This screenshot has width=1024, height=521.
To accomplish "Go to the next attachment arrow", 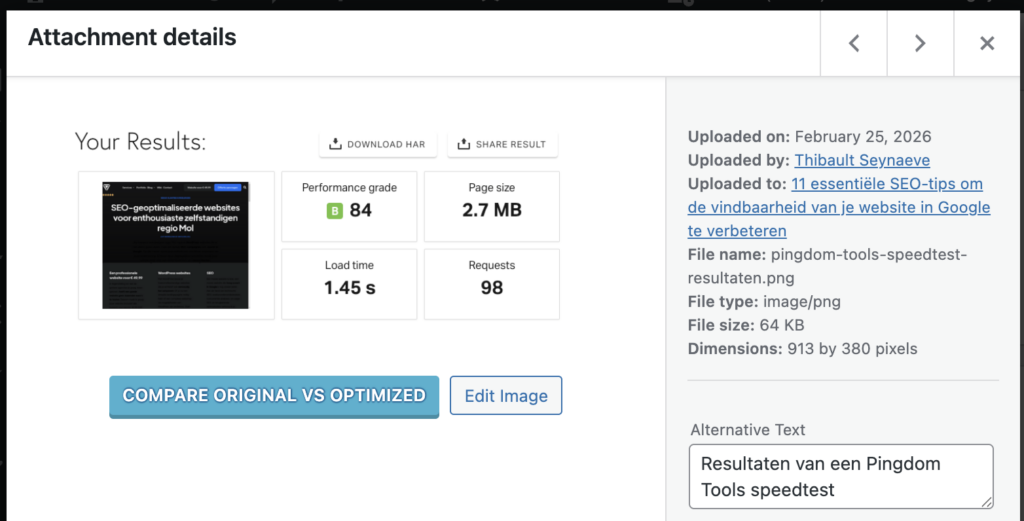I will click(x=920, y=43).
